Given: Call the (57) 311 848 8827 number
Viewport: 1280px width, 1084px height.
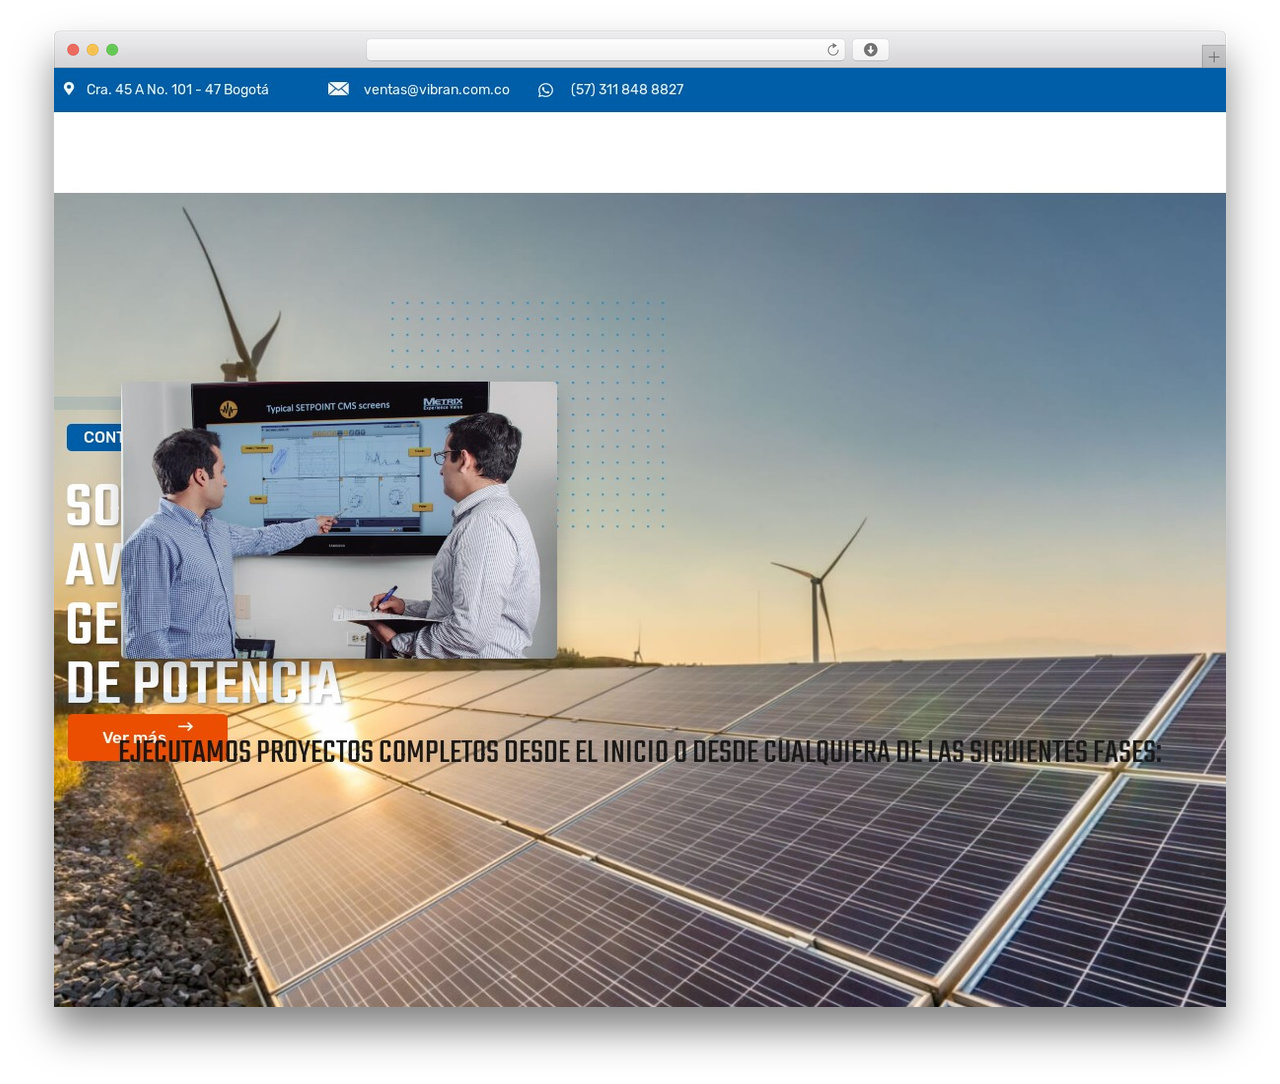Looking at the screenshot, I should pyautogui.click(x=627, y=89).
